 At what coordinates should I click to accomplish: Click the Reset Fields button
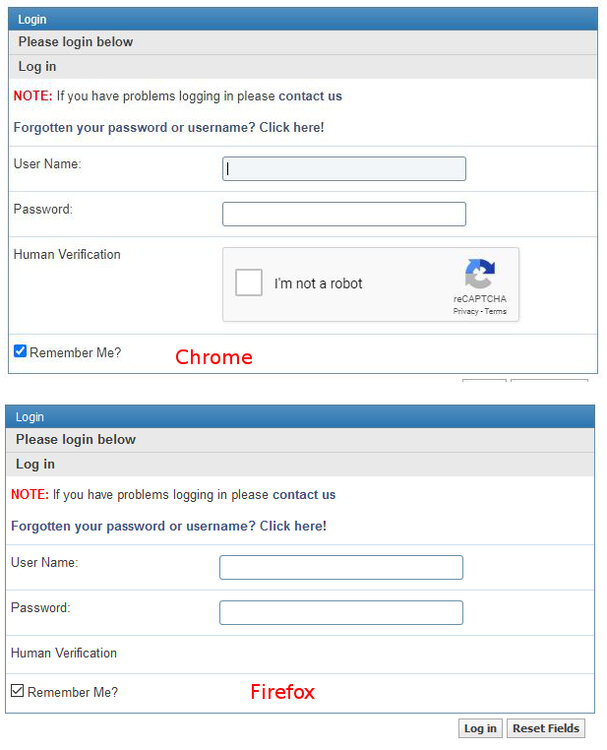[546, 728]
